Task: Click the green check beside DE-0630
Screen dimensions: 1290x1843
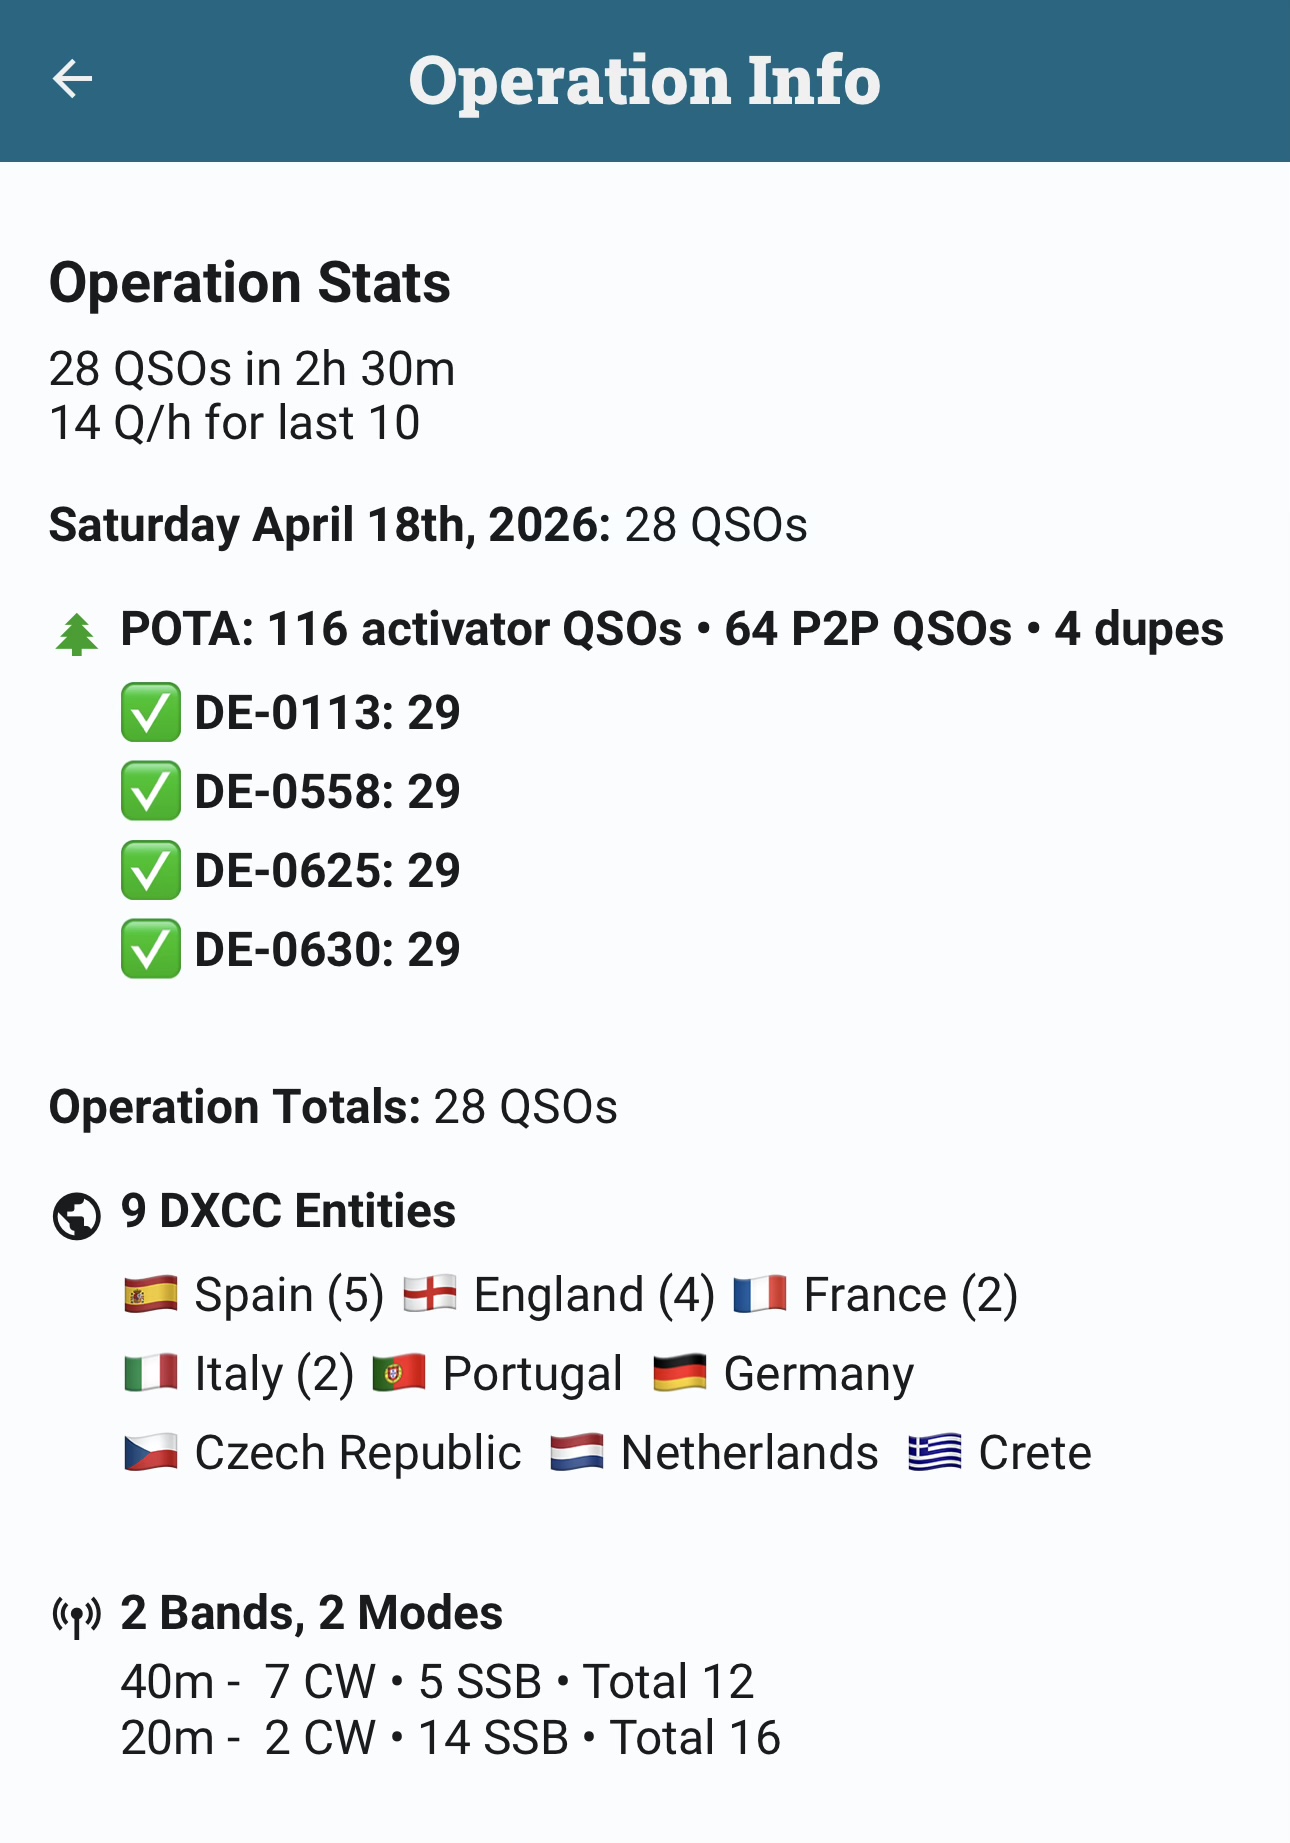Action: coord(151,949)
